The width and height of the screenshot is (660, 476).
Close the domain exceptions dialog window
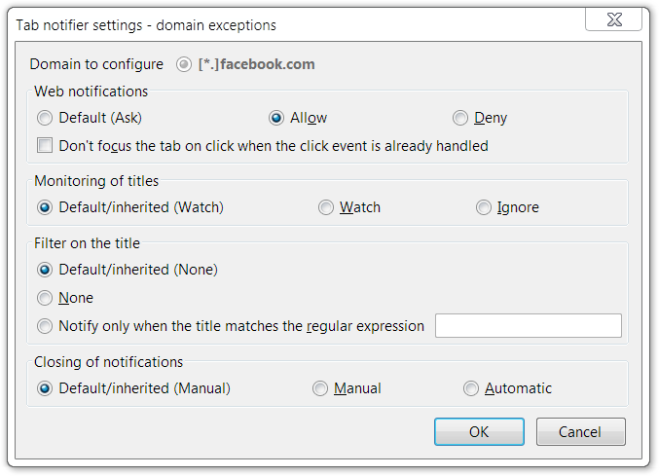click(613, 20)
